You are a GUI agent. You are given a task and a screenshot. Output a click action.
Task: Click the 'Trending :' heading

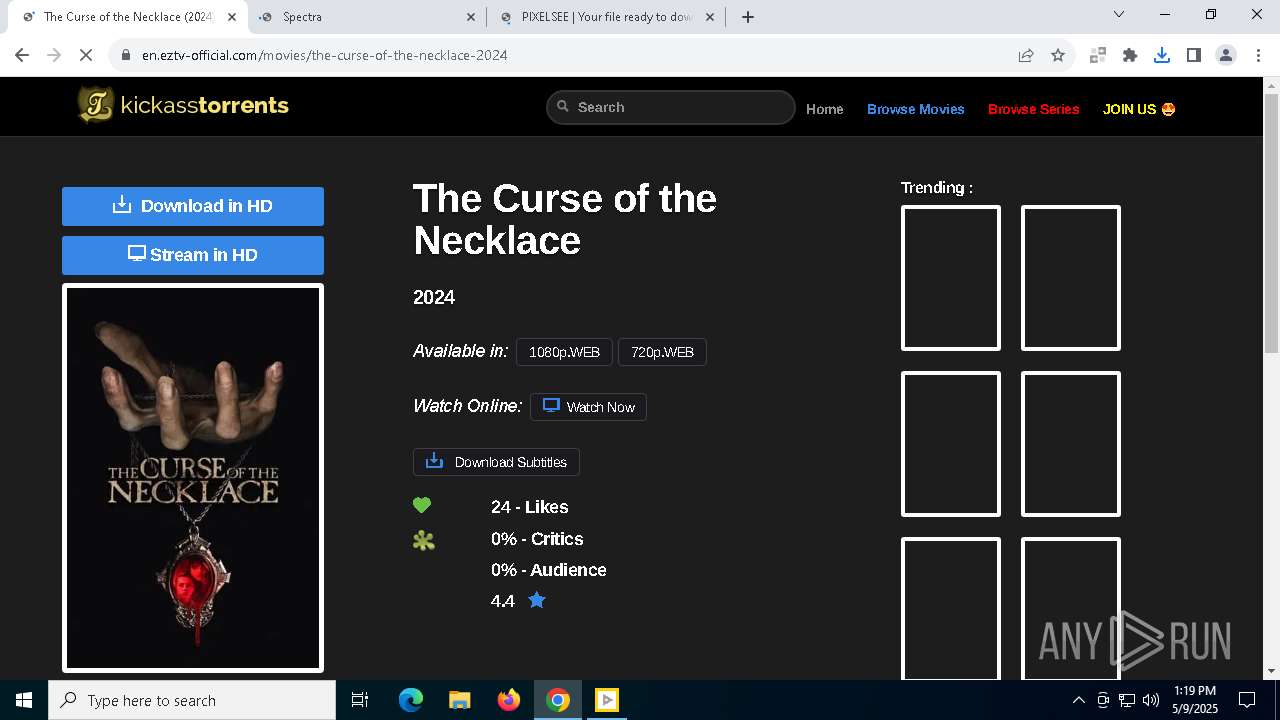[937, 187]
